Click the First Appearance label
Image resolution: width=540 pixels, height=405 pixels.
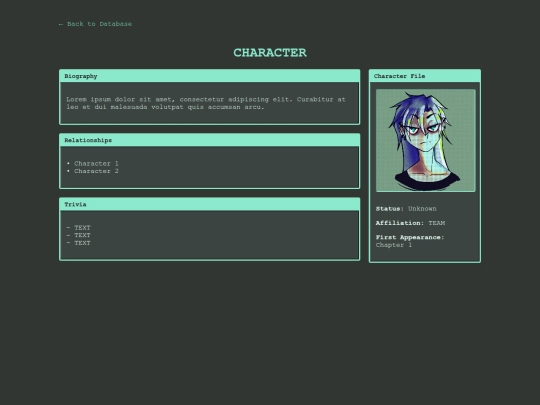410,237
